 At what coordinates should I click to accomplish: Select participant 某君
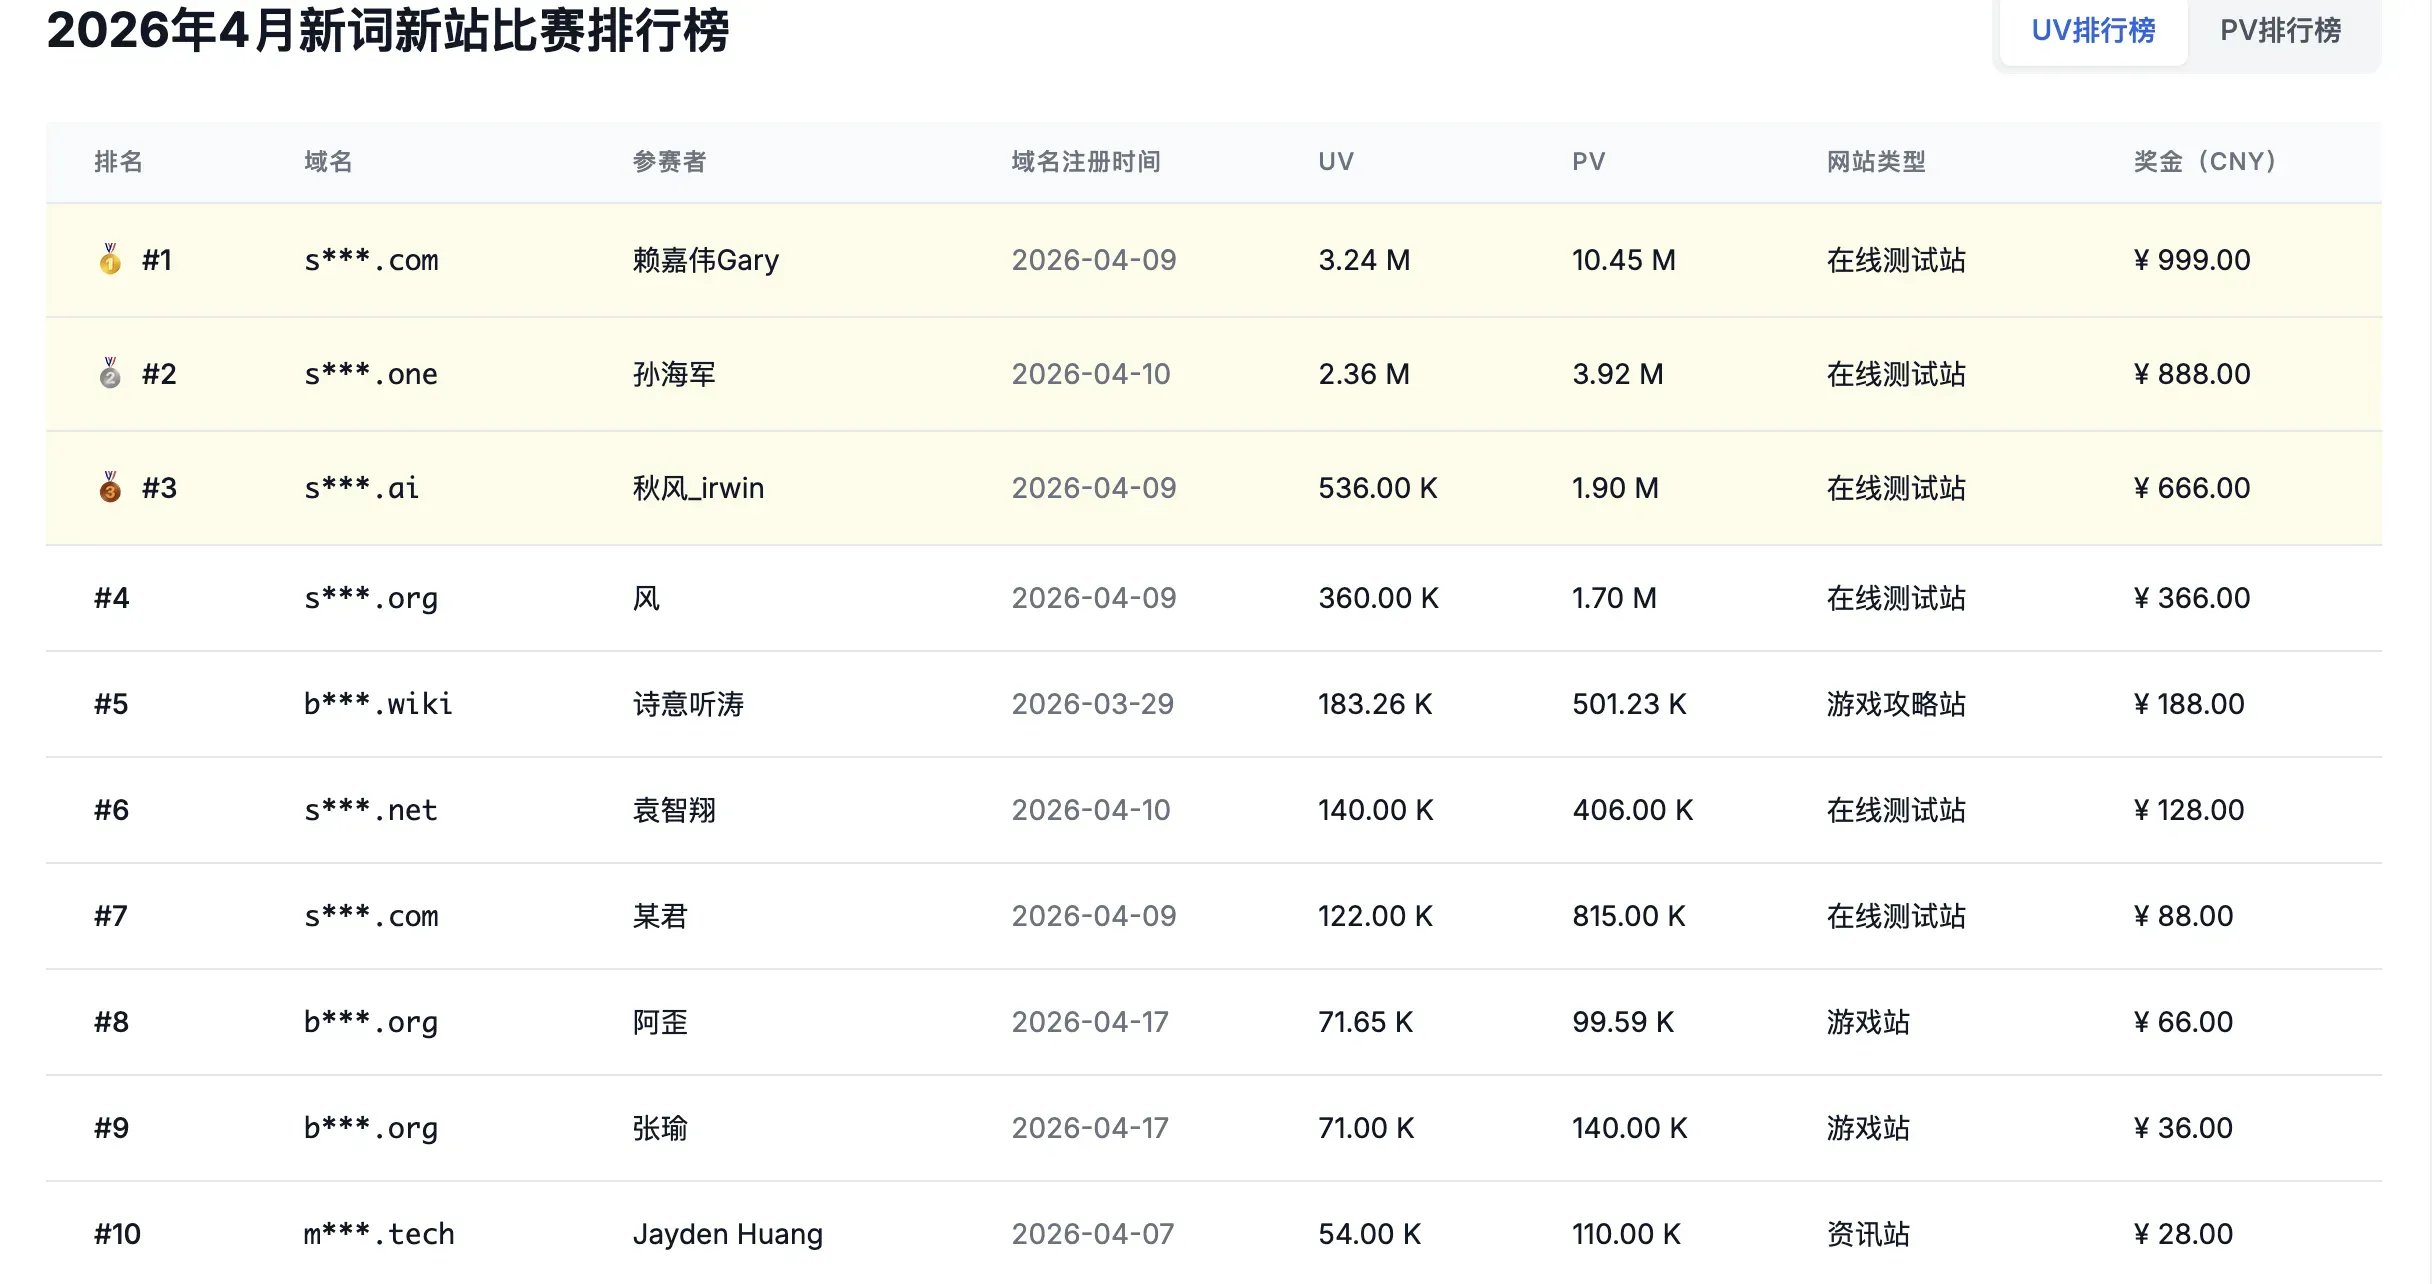[x=660, y=916]
